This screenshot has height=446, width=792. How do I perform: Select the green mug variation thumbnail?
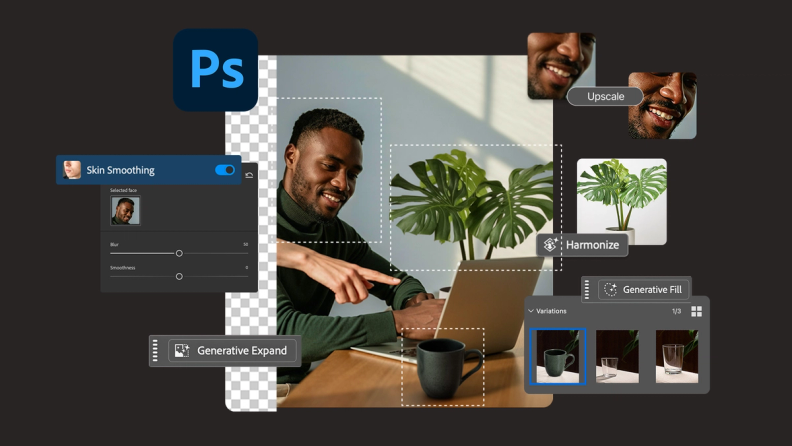click(558, 357)
